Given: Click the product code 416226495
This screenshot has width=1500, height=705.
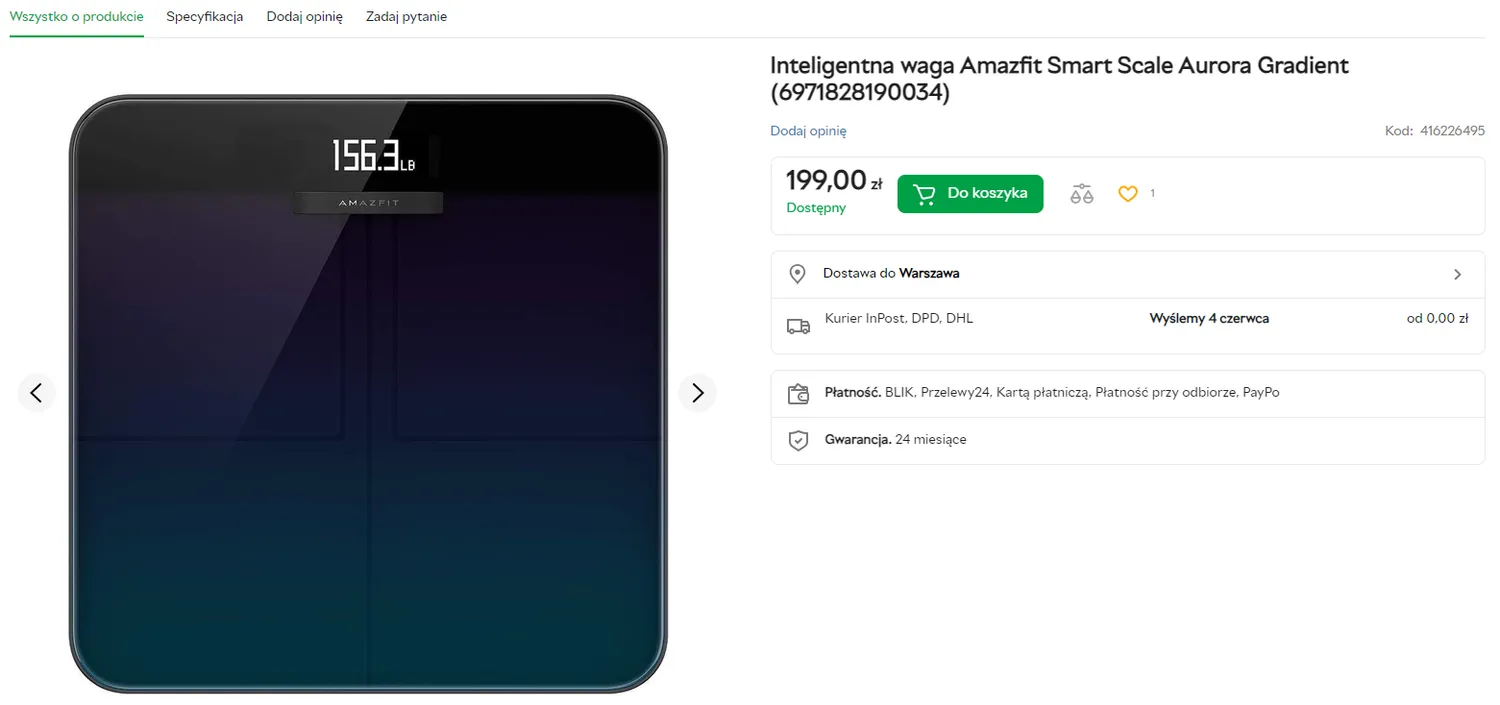Looking at the screenshot, I should click(x=1452, y=131).
